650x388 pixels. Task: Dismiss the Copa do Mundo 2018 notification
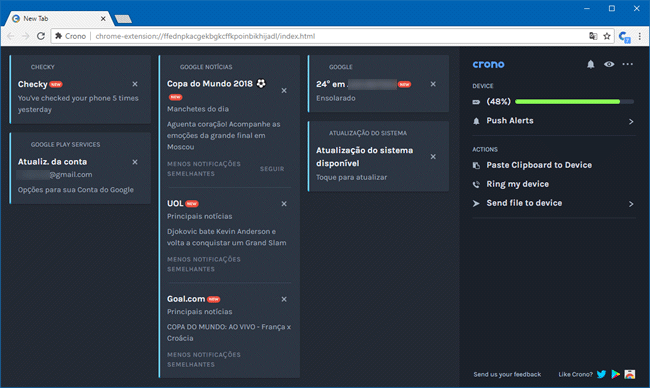(x=284, y=90)
